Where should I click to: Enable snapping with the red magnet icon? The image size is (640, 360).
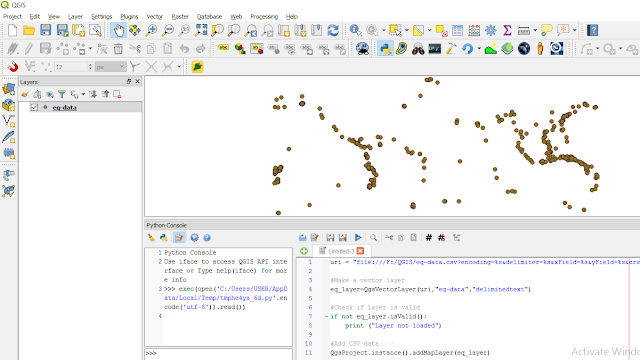pyautogui.click(x=13, y=67)
